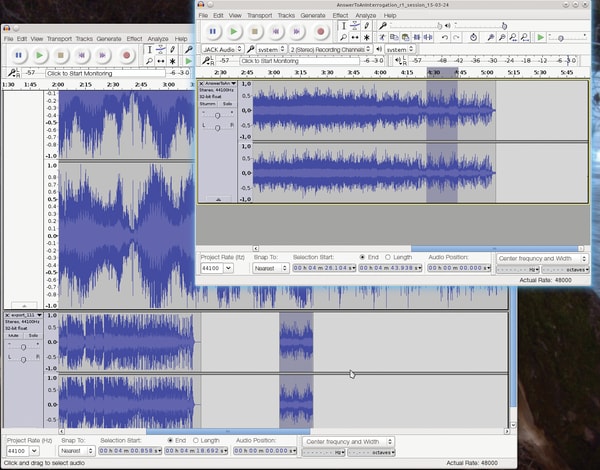This screenshot has height=470, width=600.
Task: Open JACK Audio host dropdown
Action: coord(222,49)
